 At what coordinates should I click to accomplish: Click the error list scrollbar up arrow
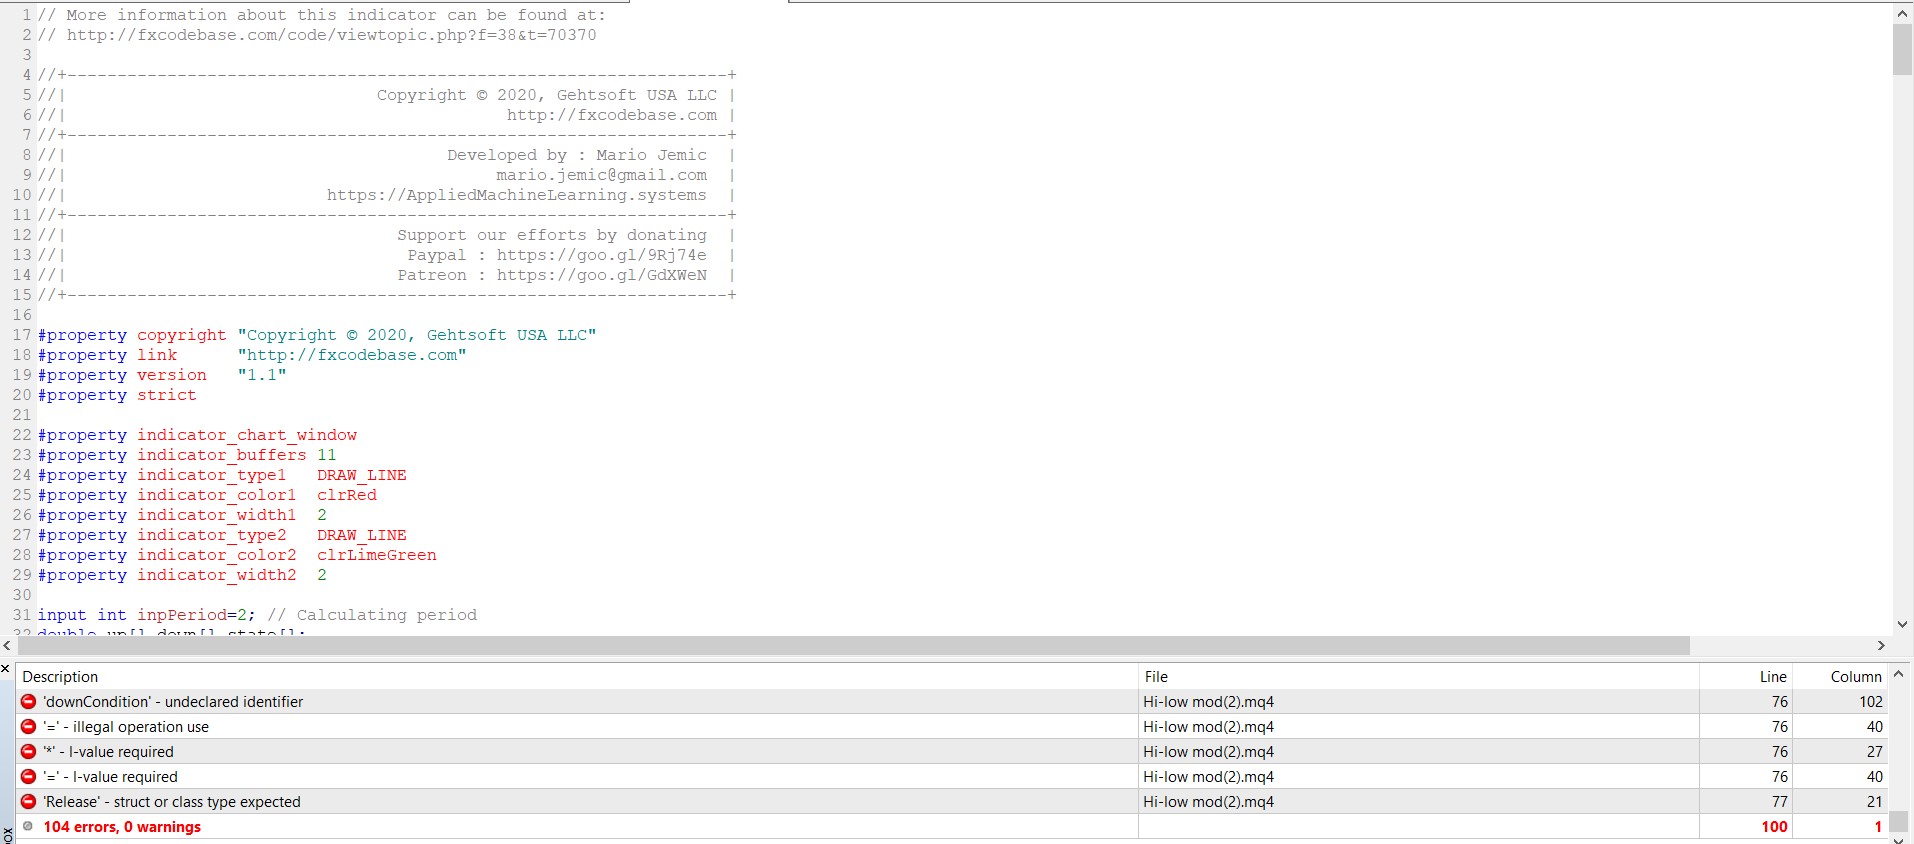pyautogui.click(x=1899, y=675)
